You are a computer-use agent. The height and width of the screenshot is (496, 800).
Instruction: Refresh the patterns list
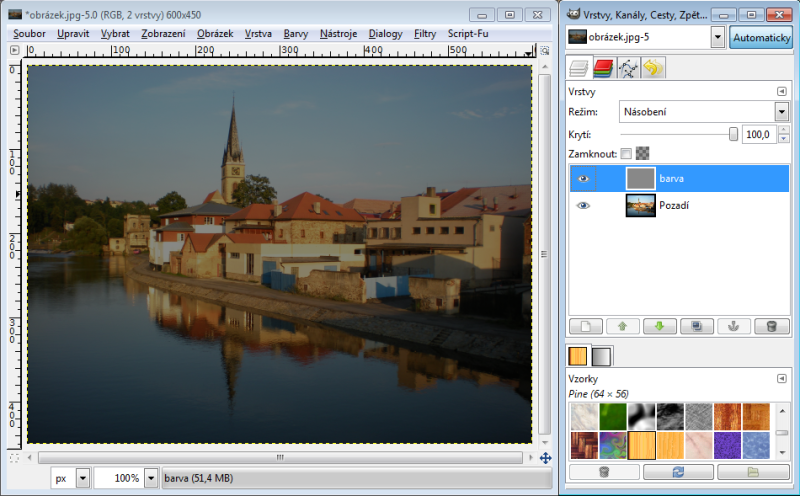pos(678,472)
